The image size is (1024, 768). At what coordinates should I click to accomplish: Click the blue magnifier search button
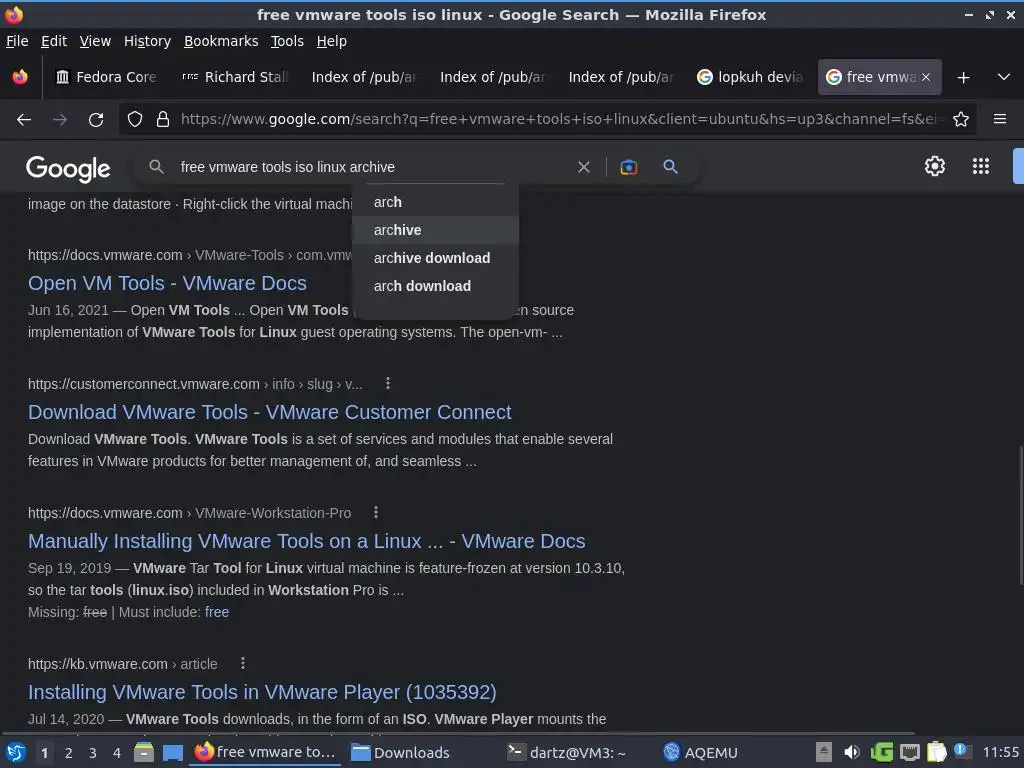pos(670,167)
